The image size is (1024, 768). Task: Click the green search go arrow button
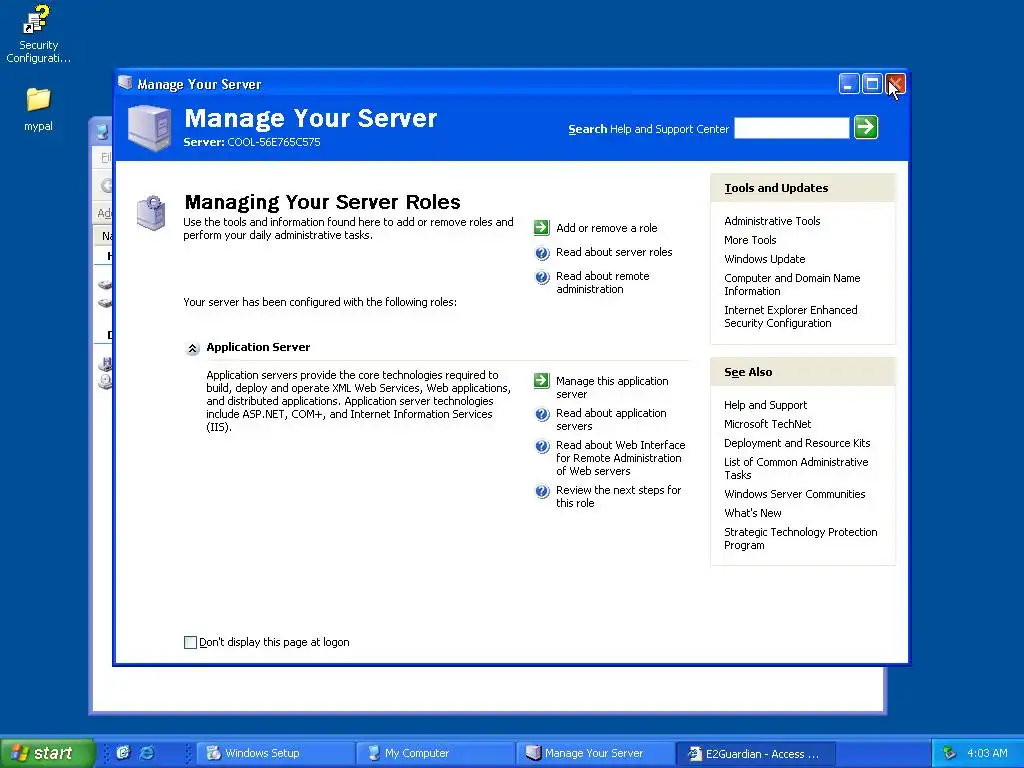pyautogui.click(x=866, y=127)
